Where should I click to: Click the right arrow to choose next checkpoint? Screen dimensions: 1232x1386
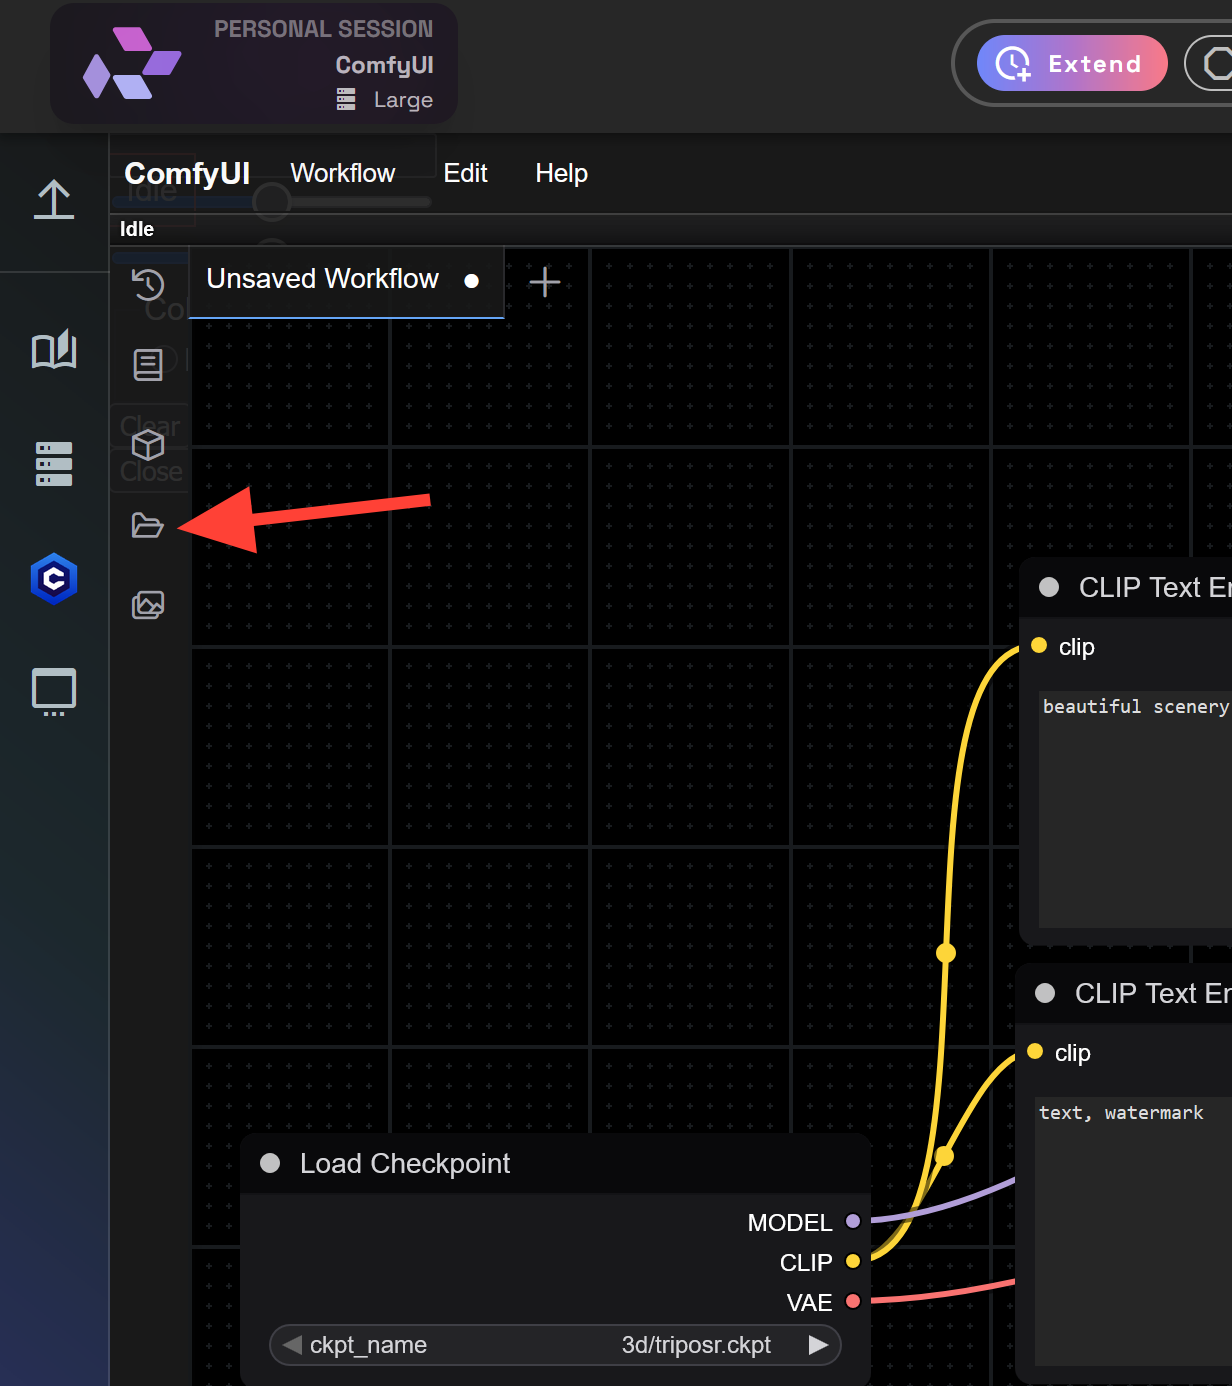[x=819, y=1345]
